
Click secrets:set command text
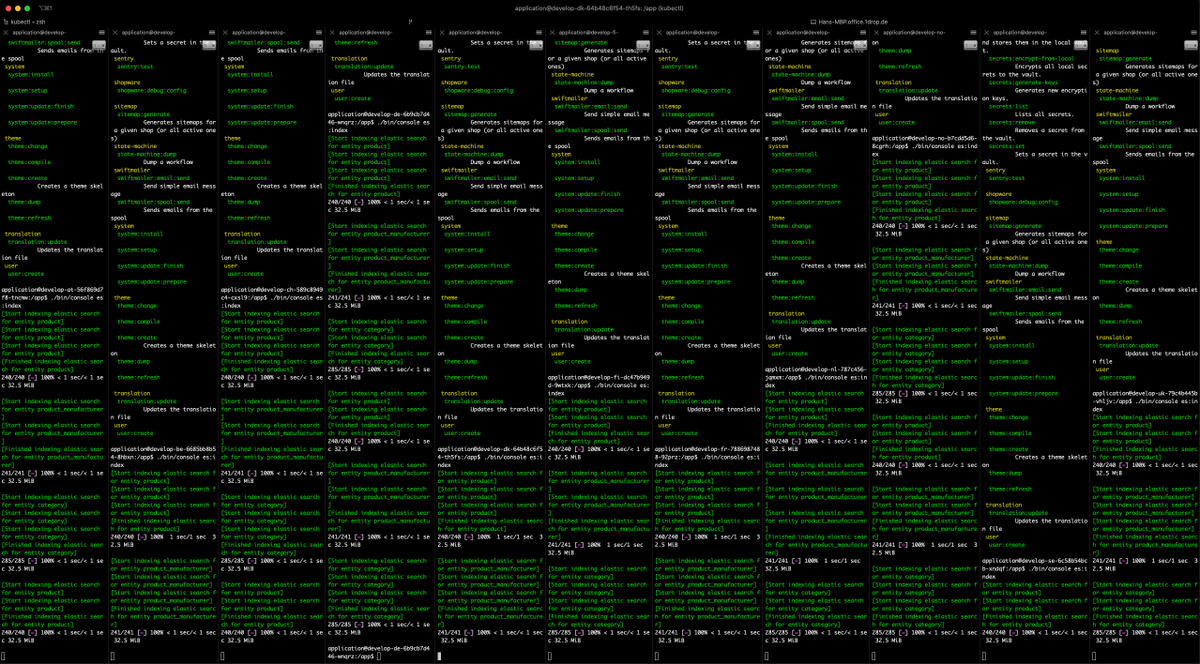(x=1007, y=146)
